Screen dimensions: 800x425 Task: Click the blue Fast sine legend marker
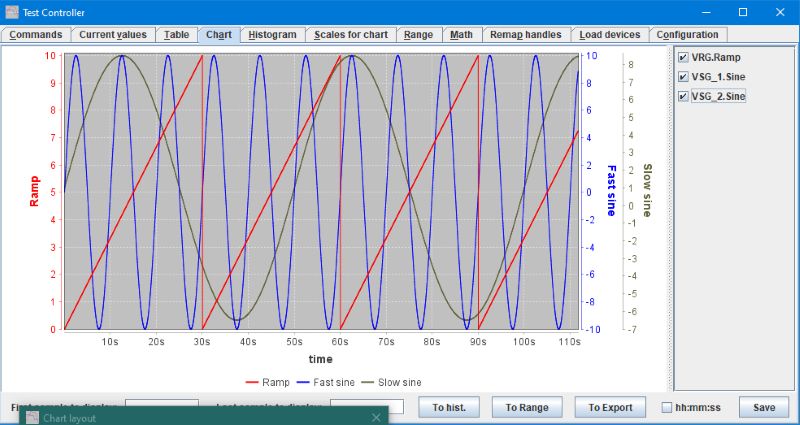303,382
